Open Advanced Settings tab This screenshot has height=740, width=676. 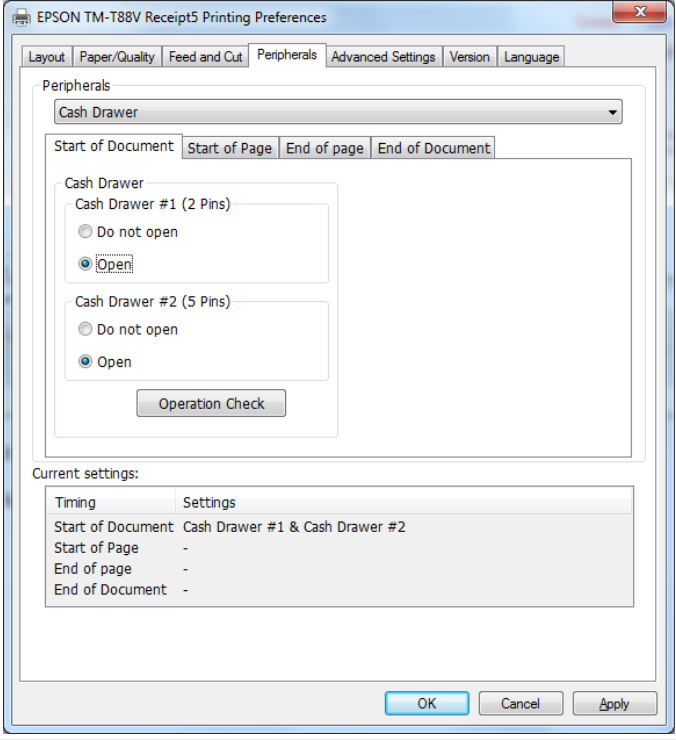(x=383, y=57)
